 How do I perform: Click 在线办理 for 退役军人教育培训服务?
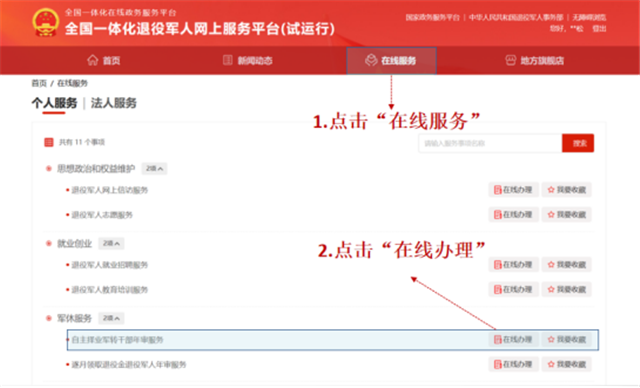pyautogui.click(x=513, y=290)
